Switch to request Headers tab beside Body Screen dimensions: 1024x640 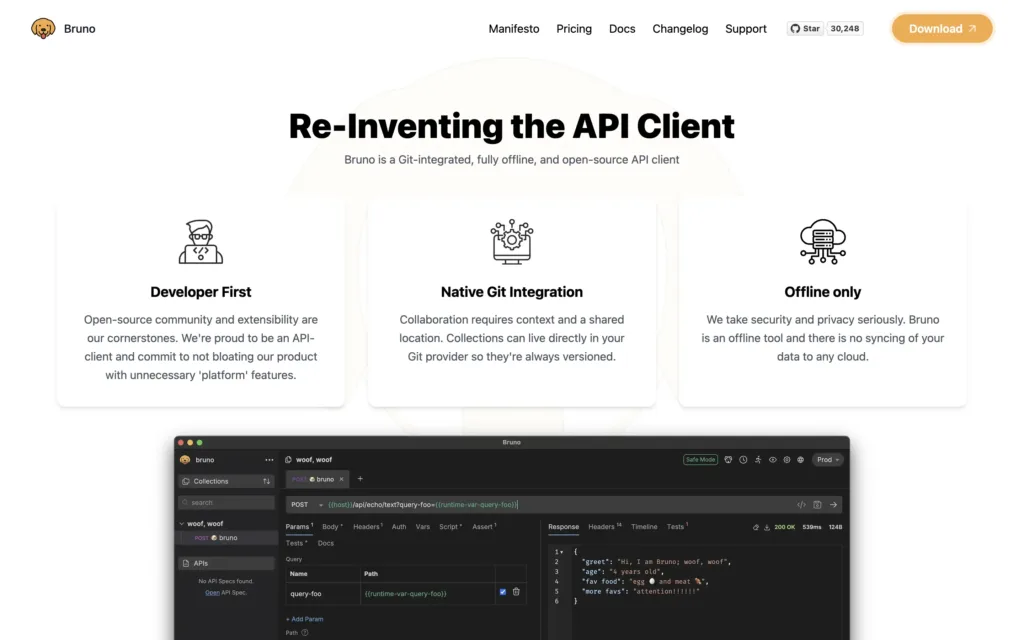368,527
